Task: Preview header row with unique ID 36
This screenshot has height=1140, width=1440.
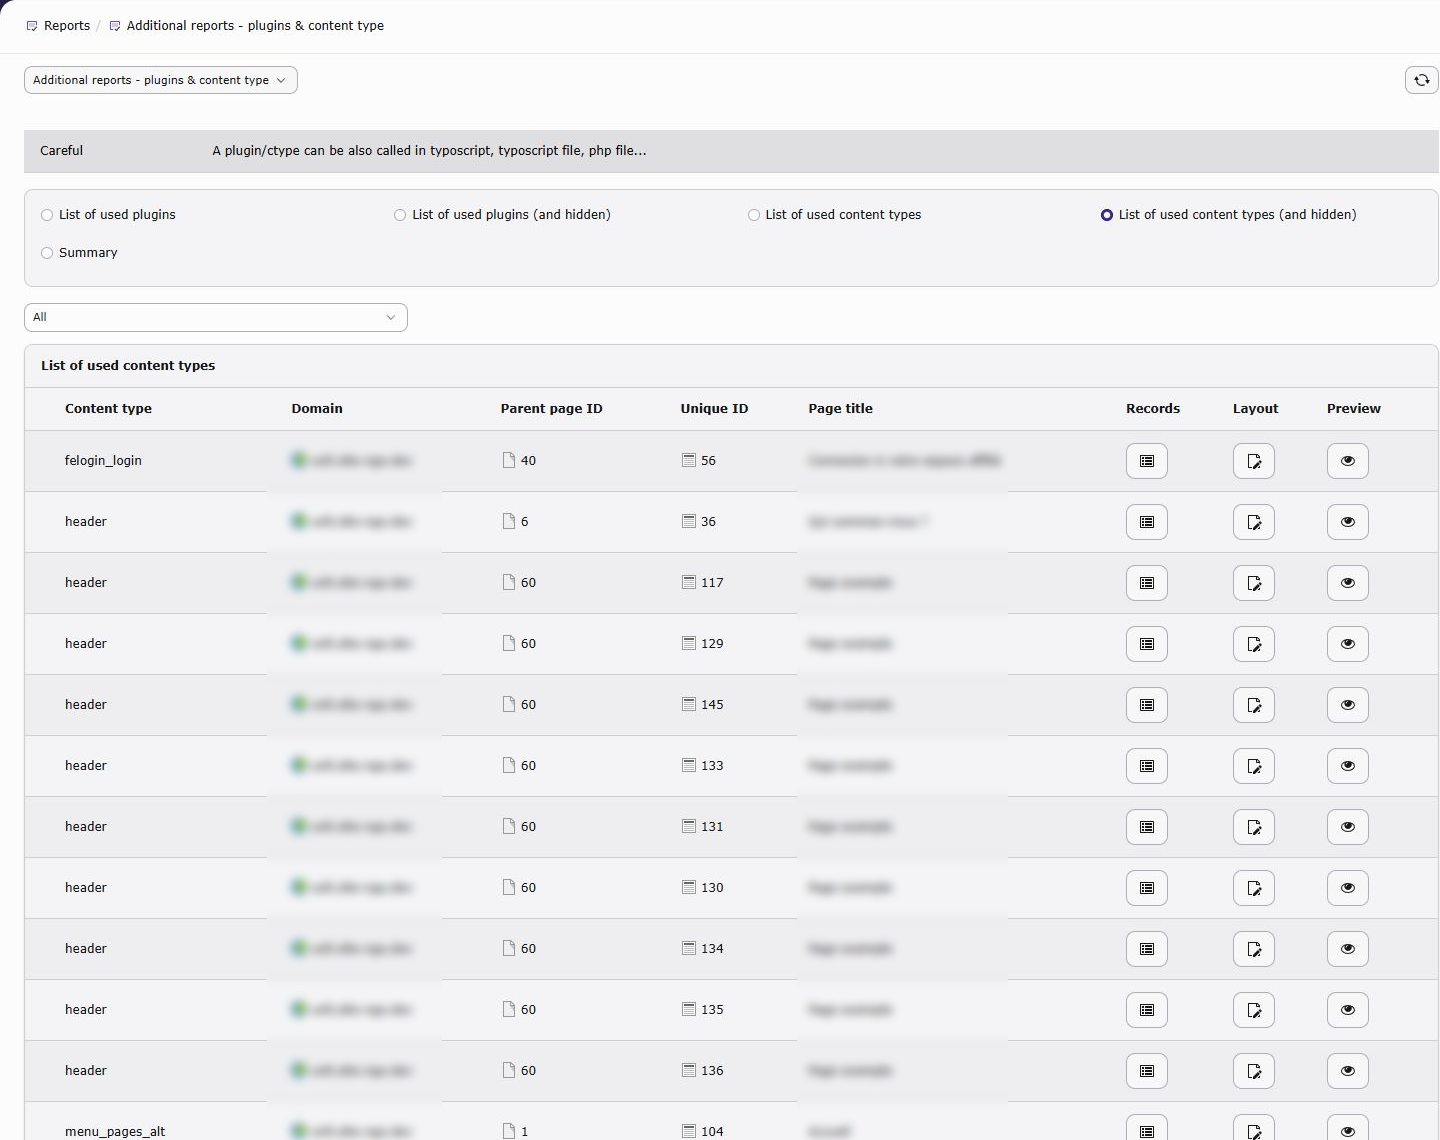Action: point(1348,522)
